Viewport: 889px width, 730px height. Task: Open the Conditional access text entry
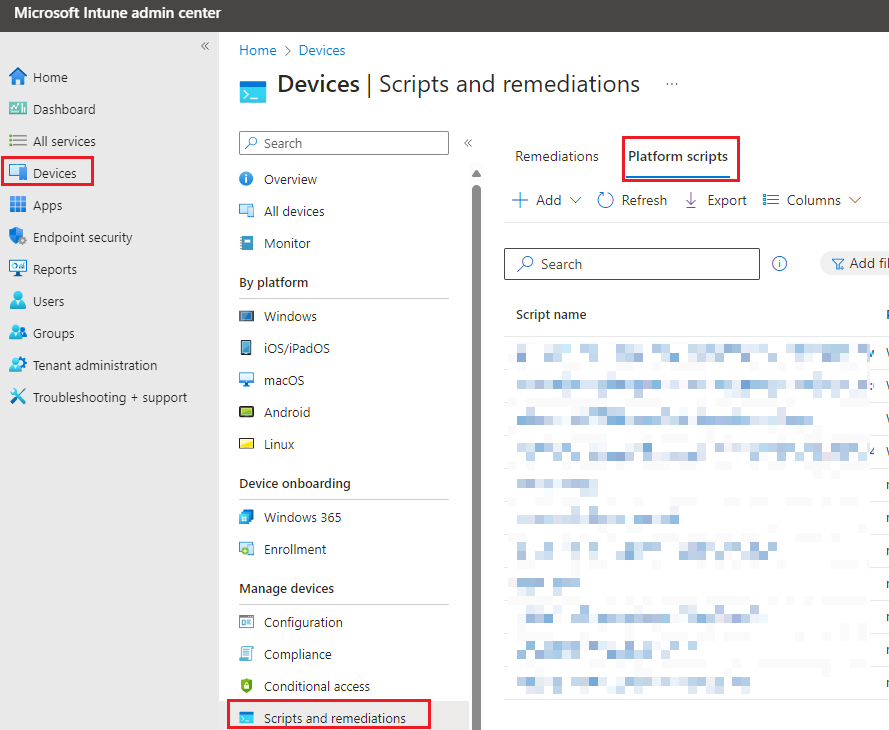point(316,686)
